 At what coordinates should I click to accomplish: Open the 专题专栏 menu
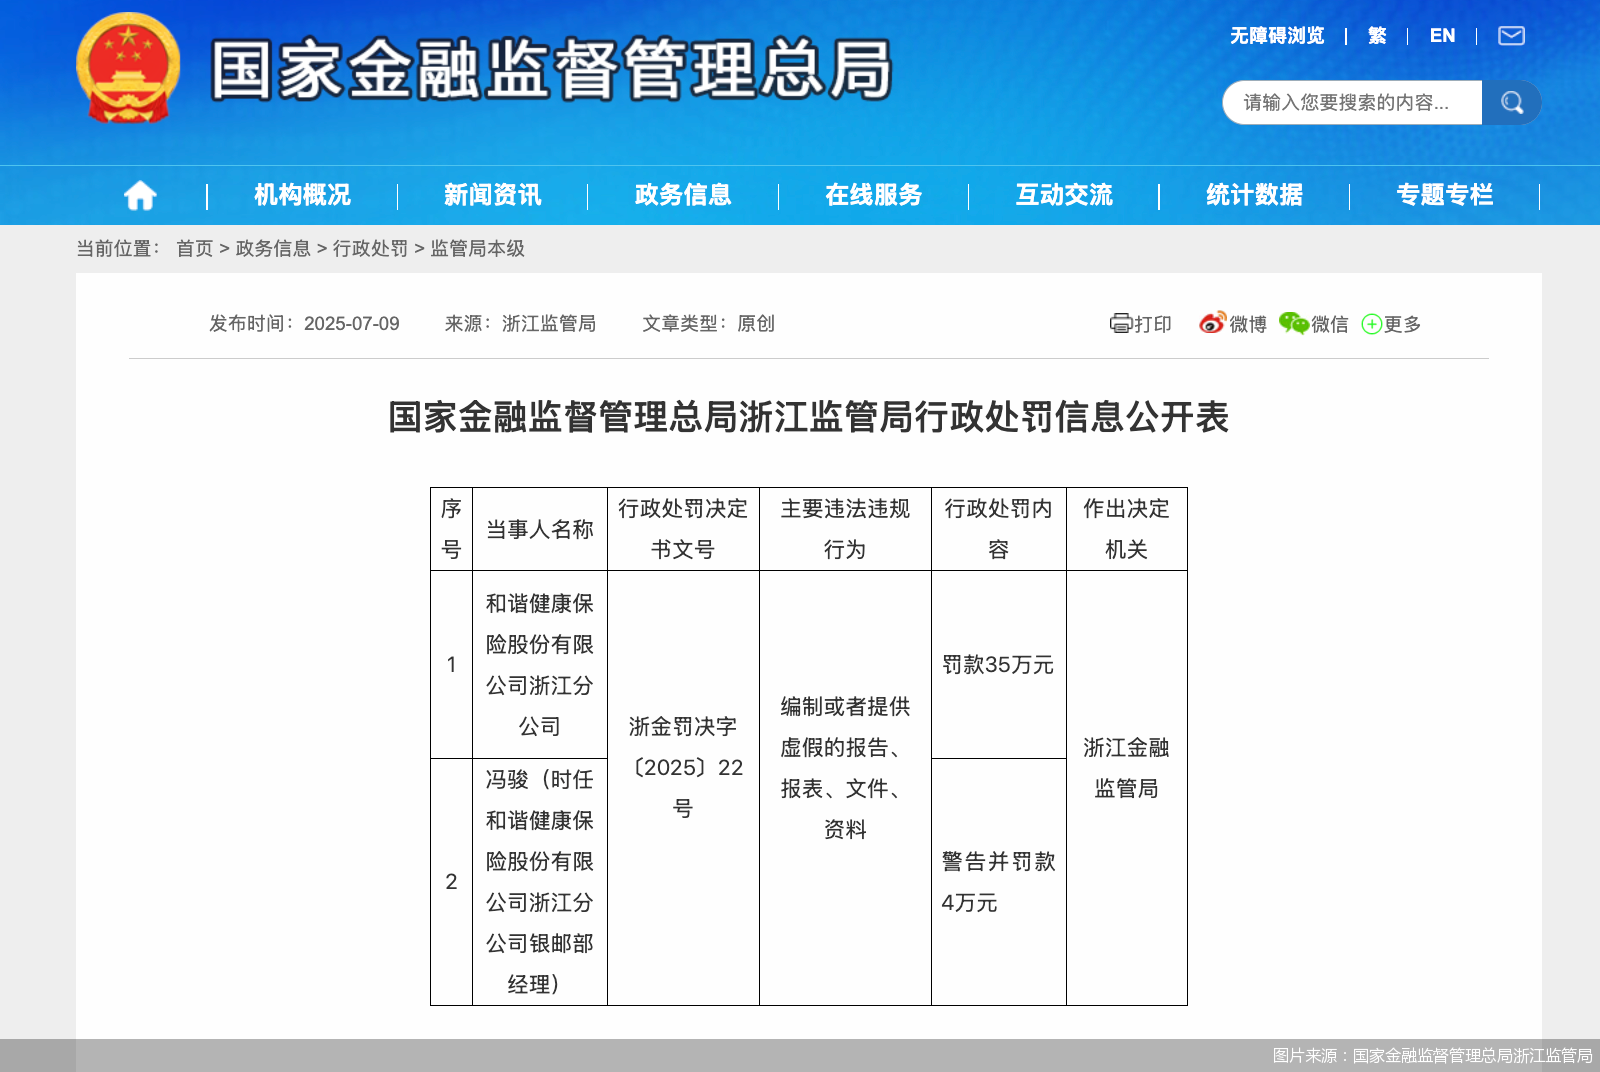1445,195
